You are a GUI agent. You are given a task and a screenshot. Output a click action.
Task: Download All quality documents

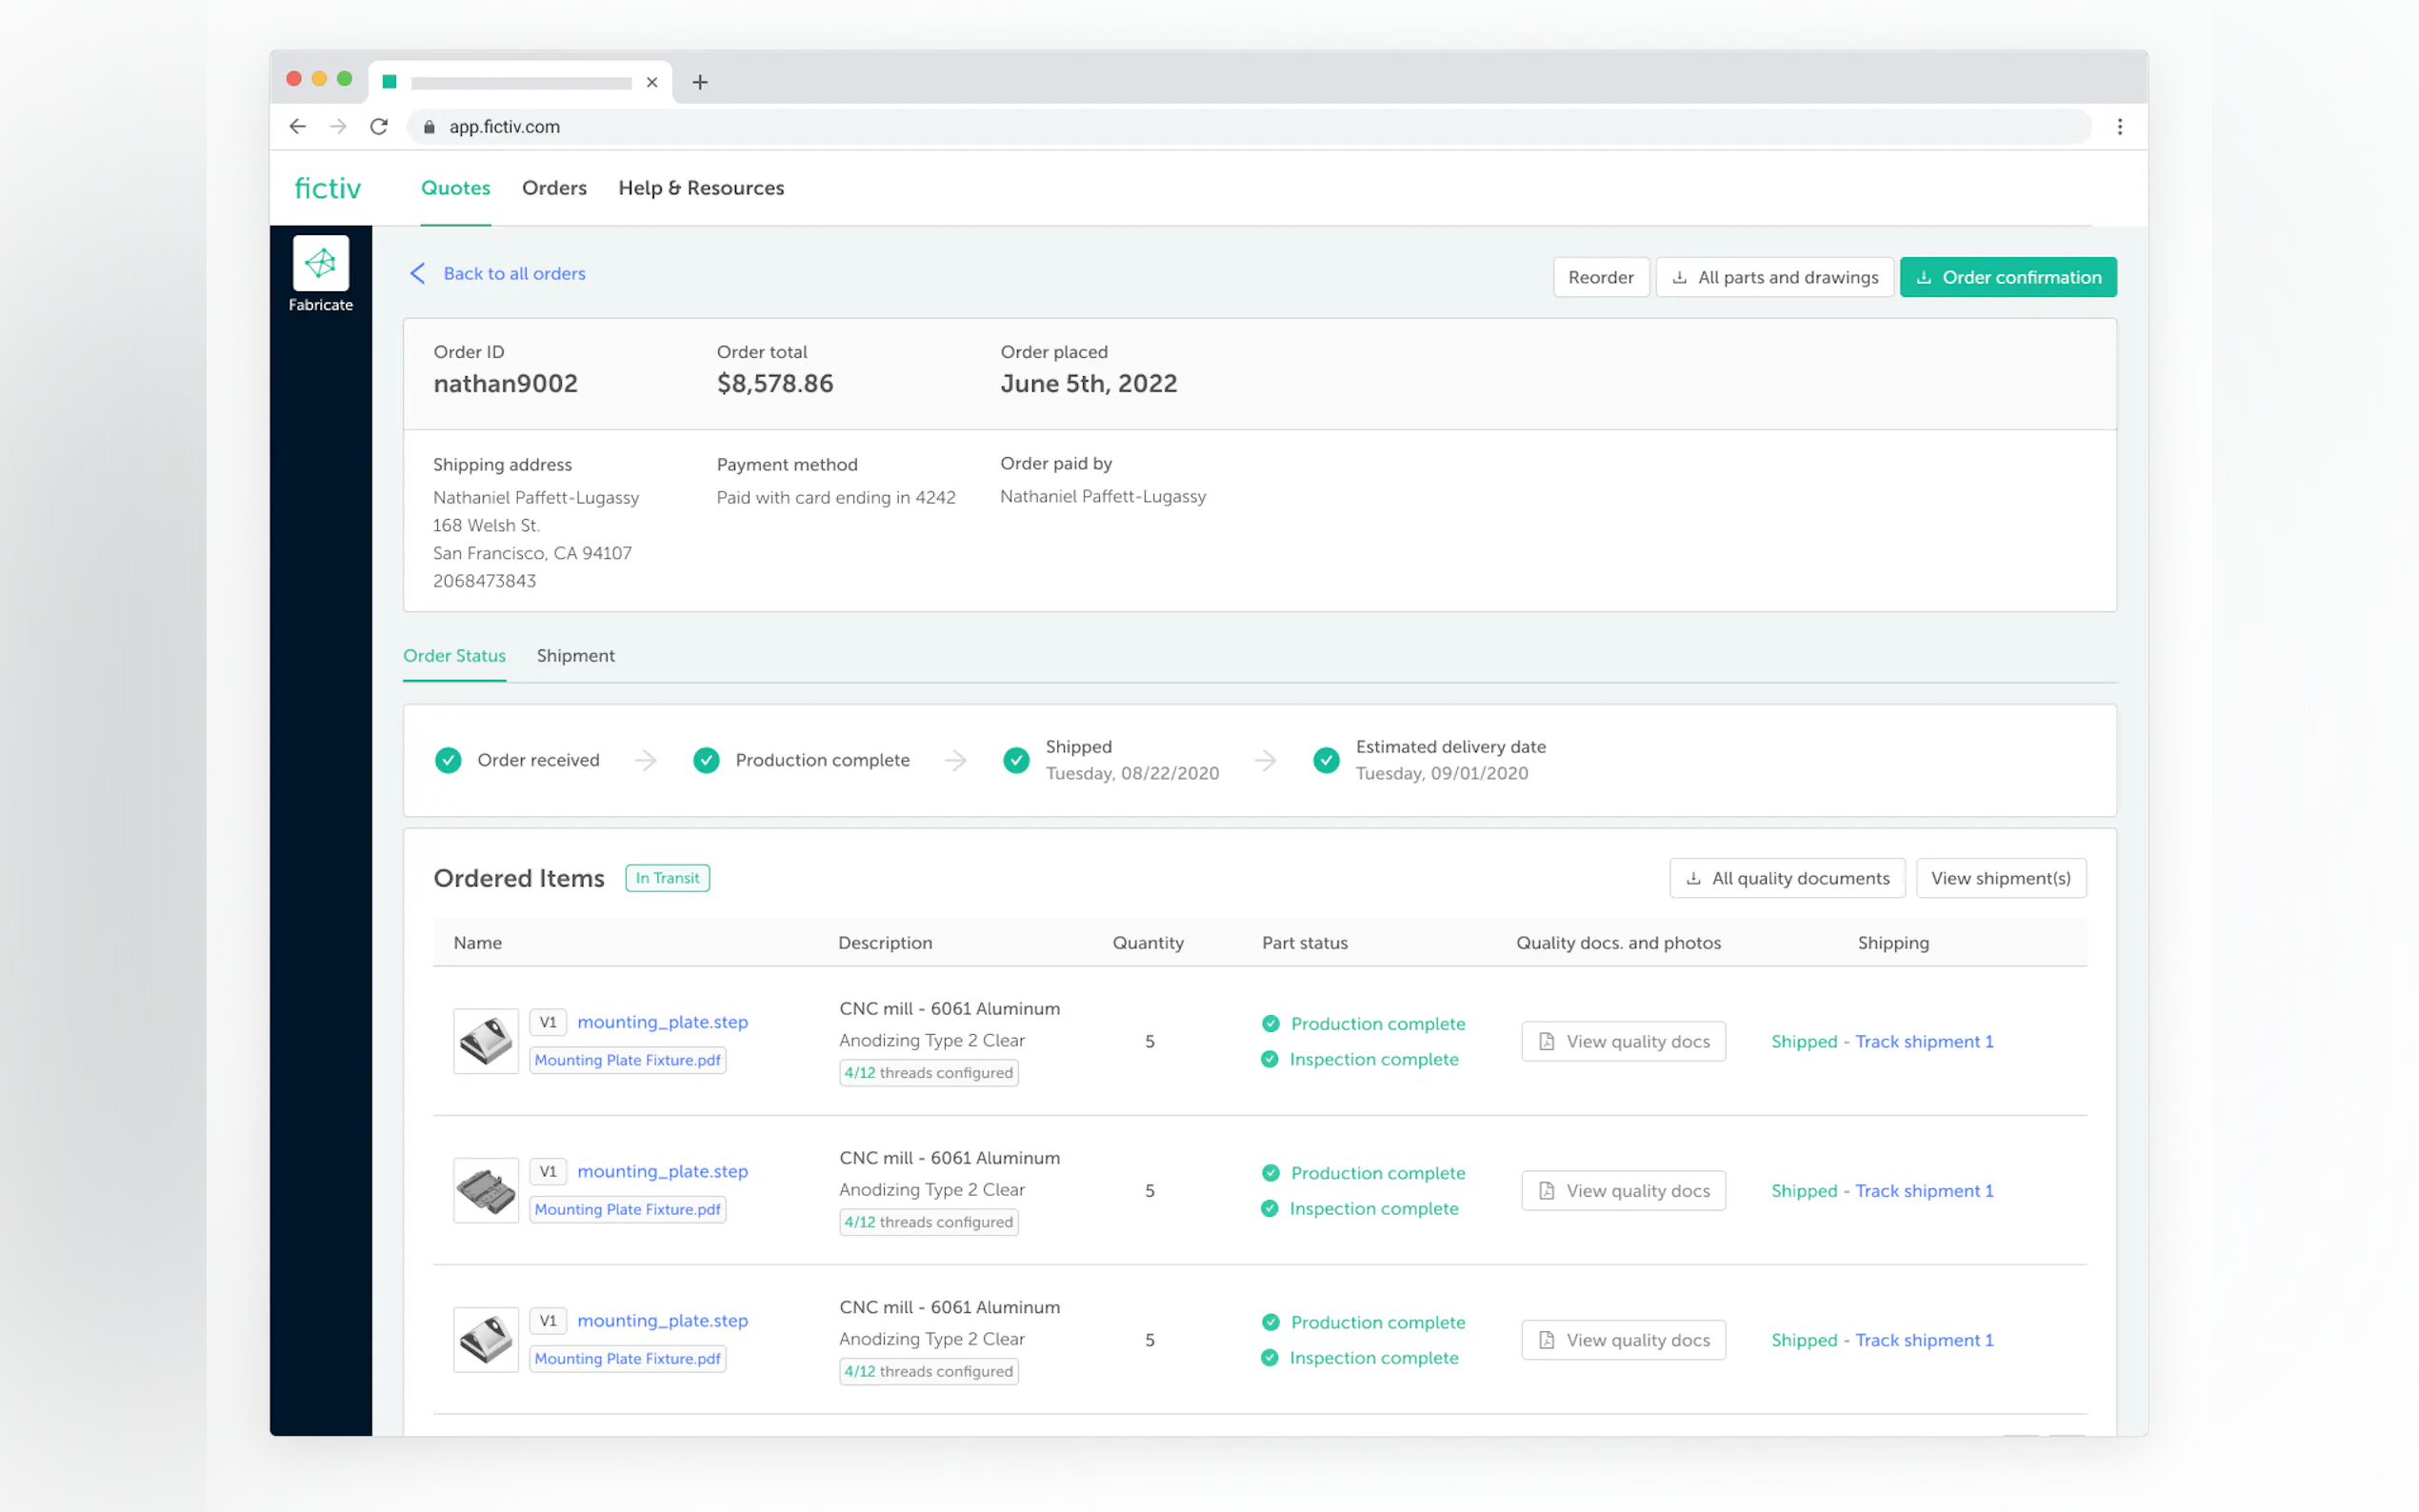click(1786, 878)
